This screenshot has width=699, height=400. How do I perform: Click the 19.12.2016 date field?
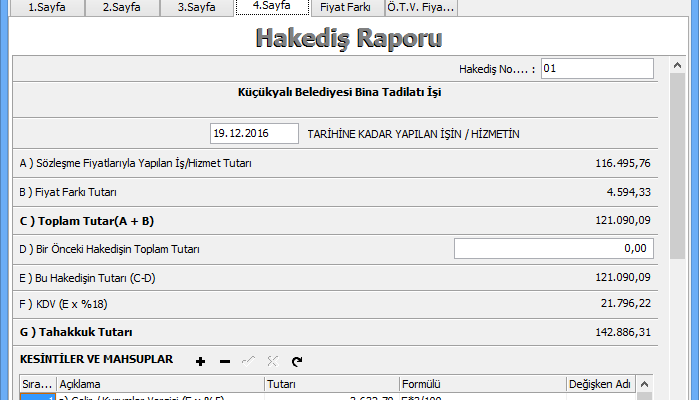tap(254, 134)
